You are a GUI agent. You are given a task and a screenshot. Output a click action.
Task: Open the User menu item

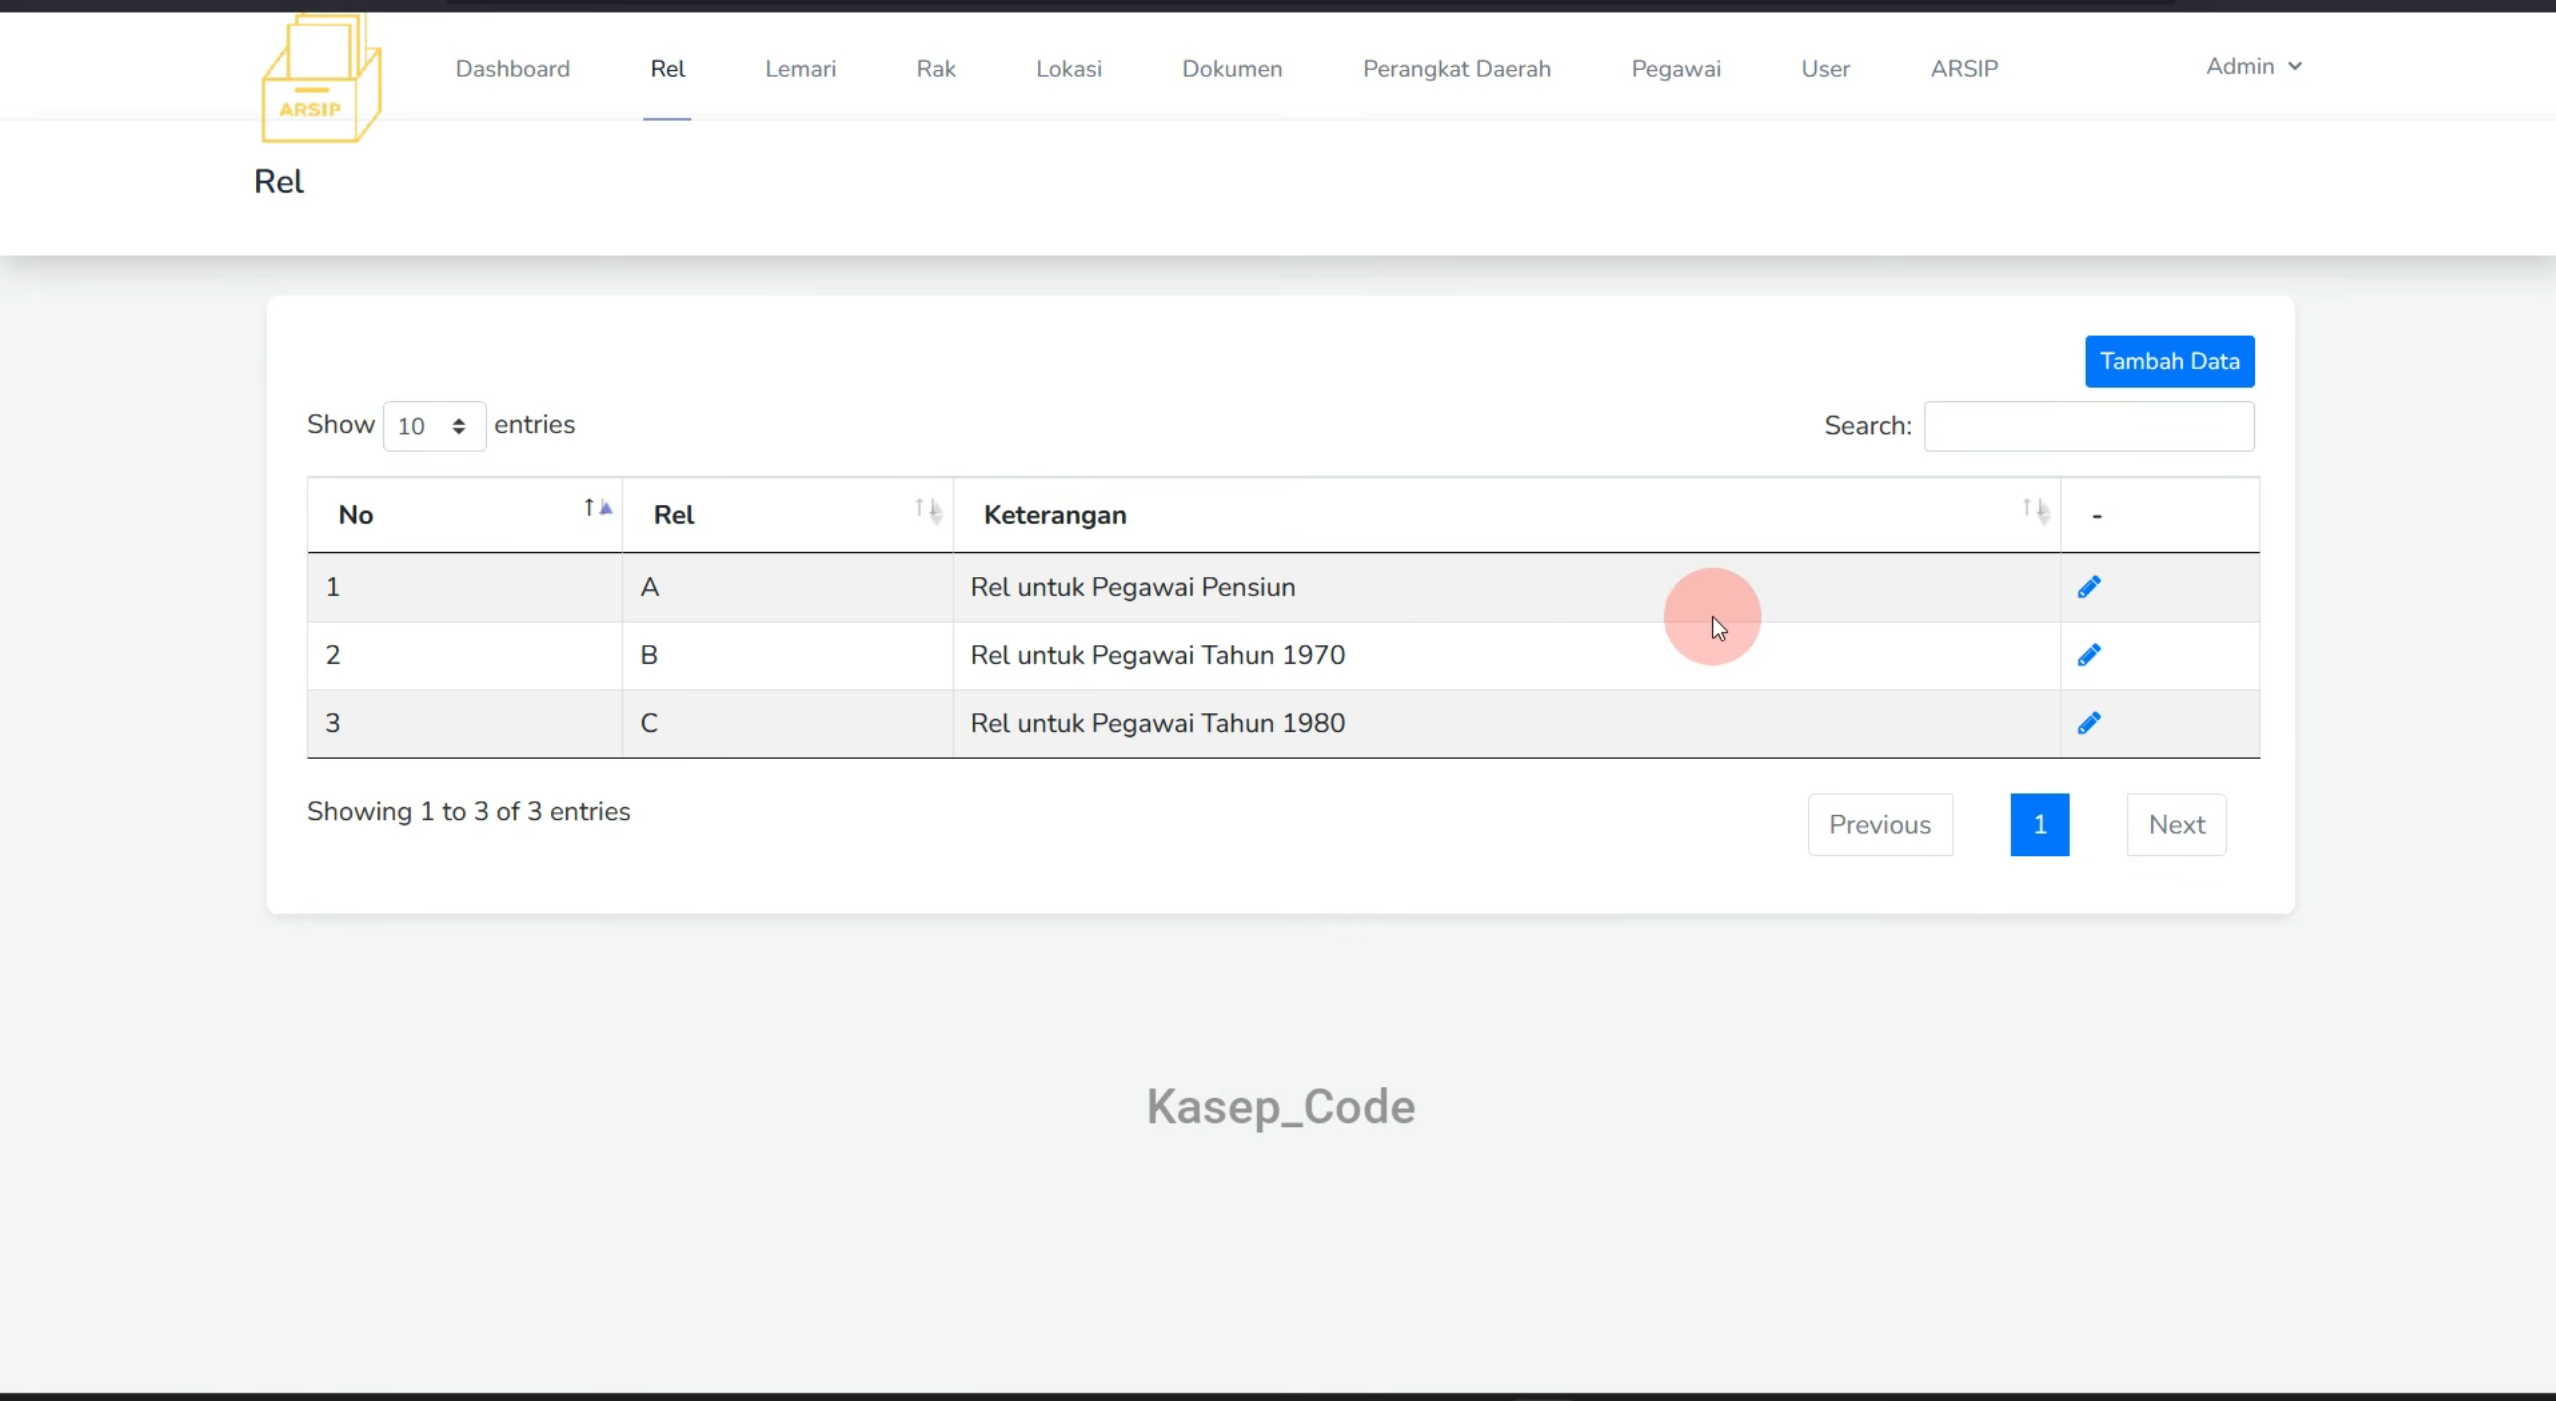click(1826, 69)
